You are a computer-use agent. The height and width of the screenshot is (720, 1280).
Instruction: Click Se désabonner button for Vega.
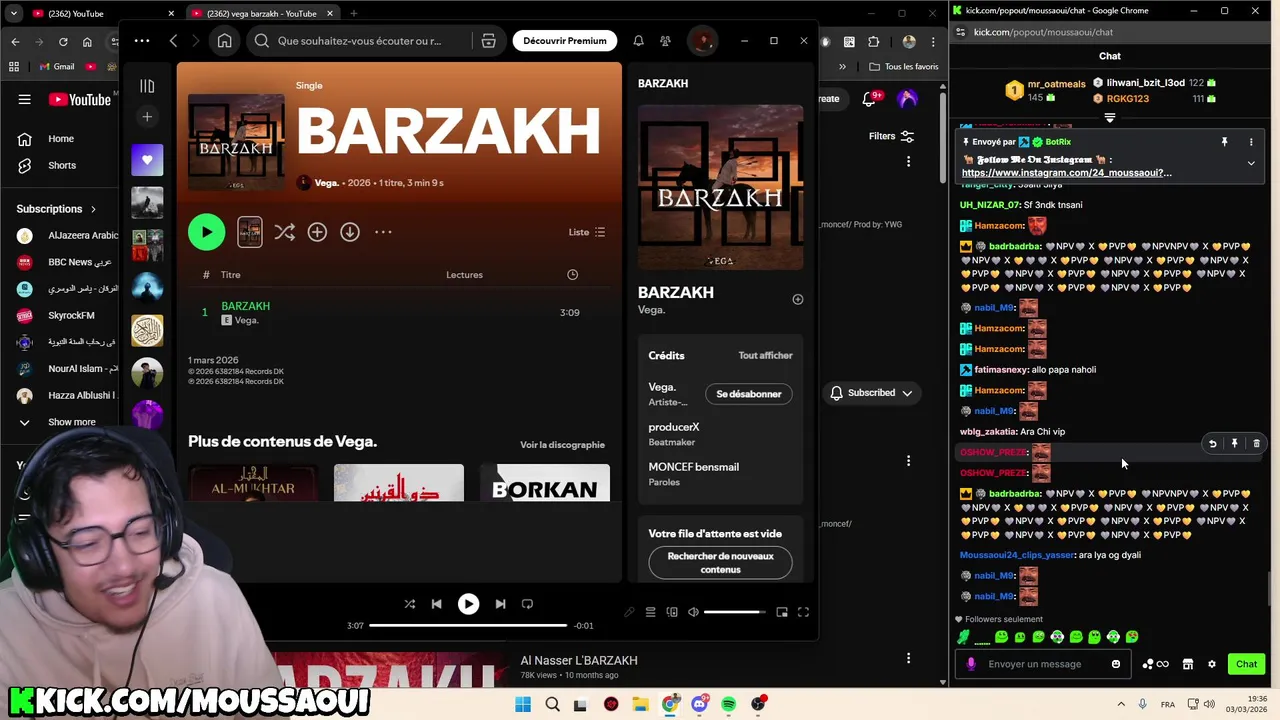pyautogui.click(x=749, y=394)
